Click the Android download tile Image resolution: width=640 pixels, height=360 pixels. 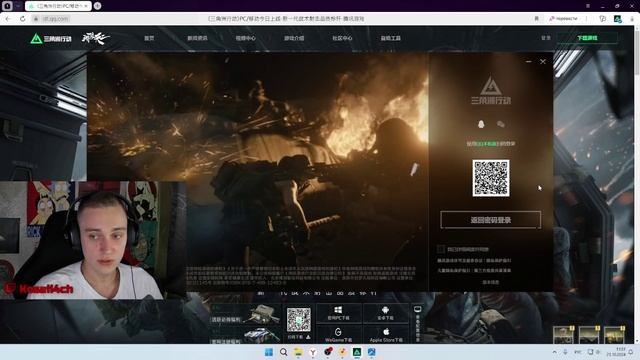click(x=385, y=313)
